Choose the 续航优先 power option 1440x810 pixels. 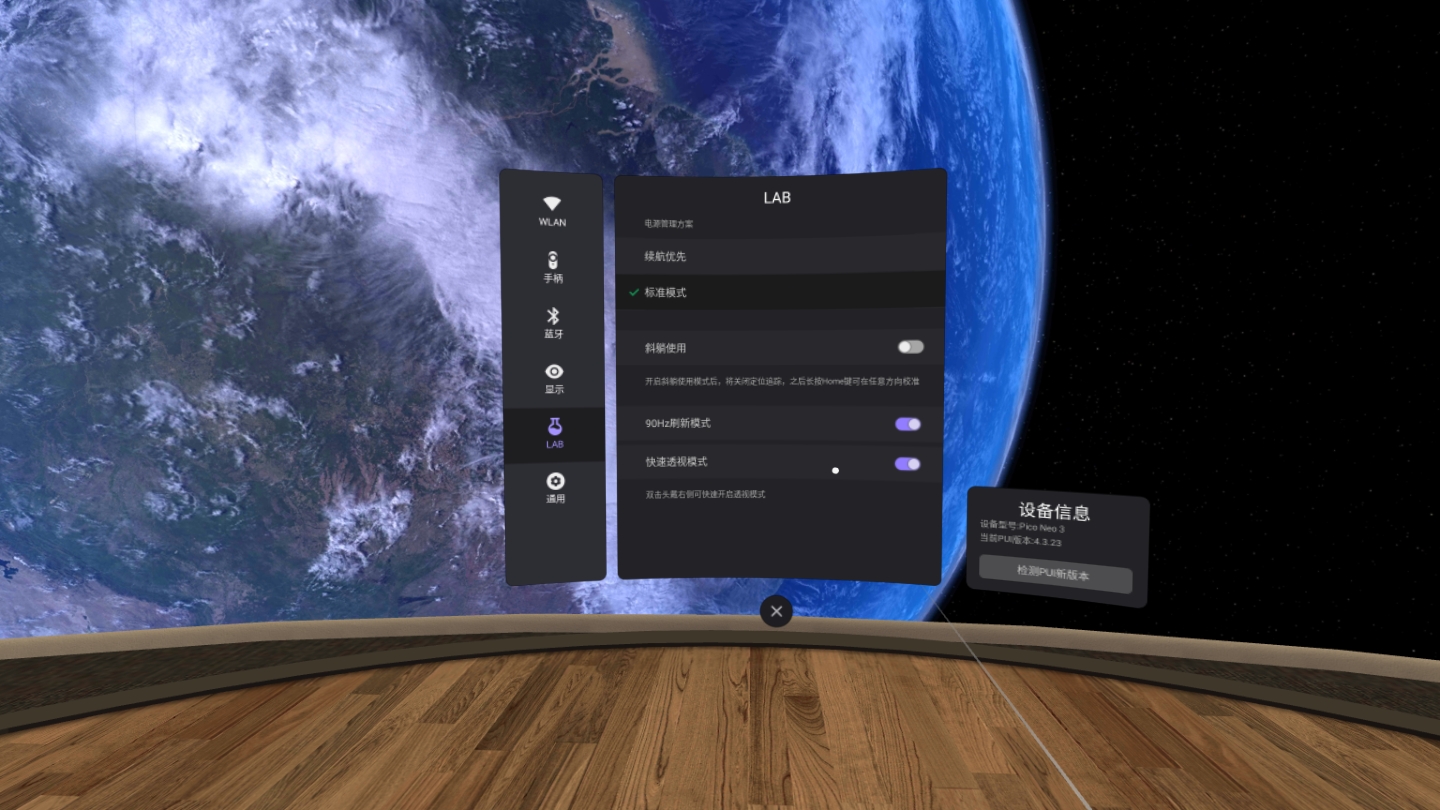coord(666,257)
